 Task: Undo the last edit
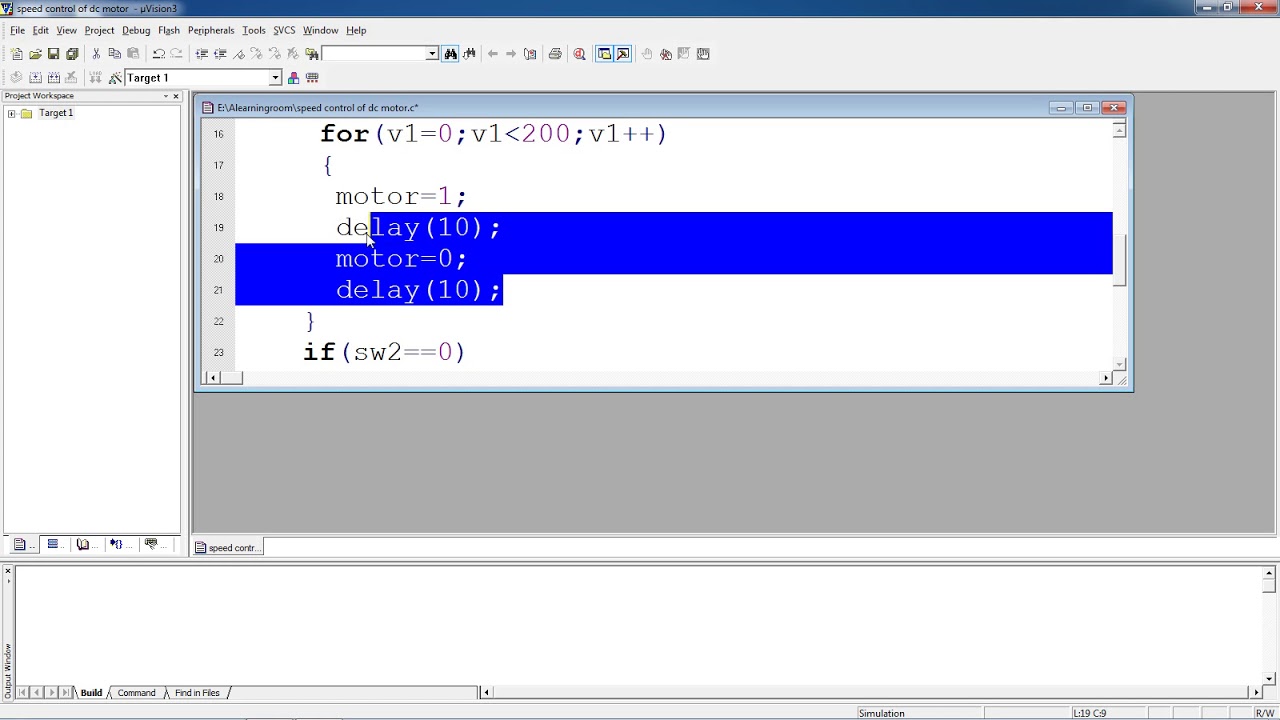pyautogui.click(x=158, y=54)
